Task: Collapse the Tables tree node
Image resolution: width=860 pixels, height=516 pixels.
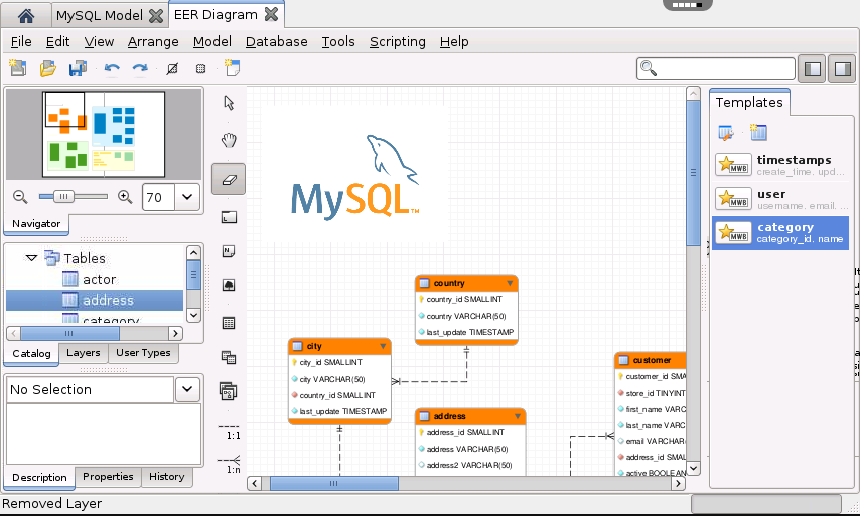Action: [32, 258]
